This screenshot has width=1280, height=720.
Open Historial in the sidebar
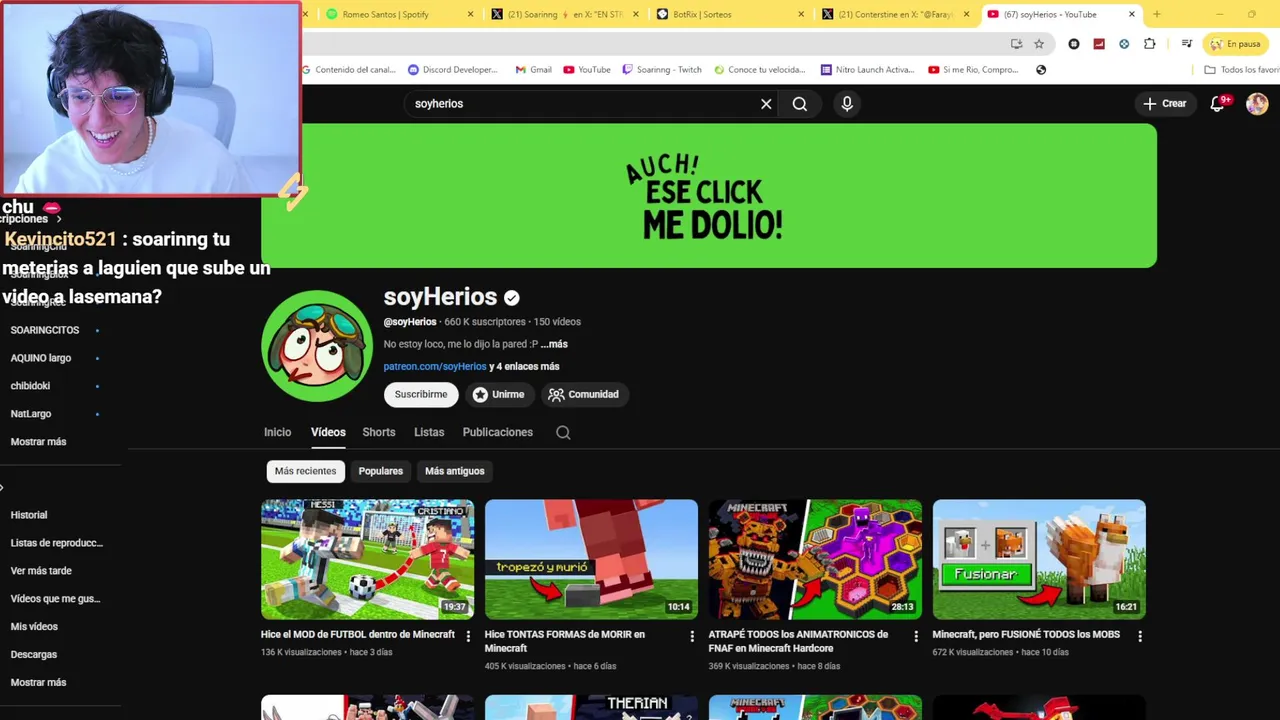point(29,515)
